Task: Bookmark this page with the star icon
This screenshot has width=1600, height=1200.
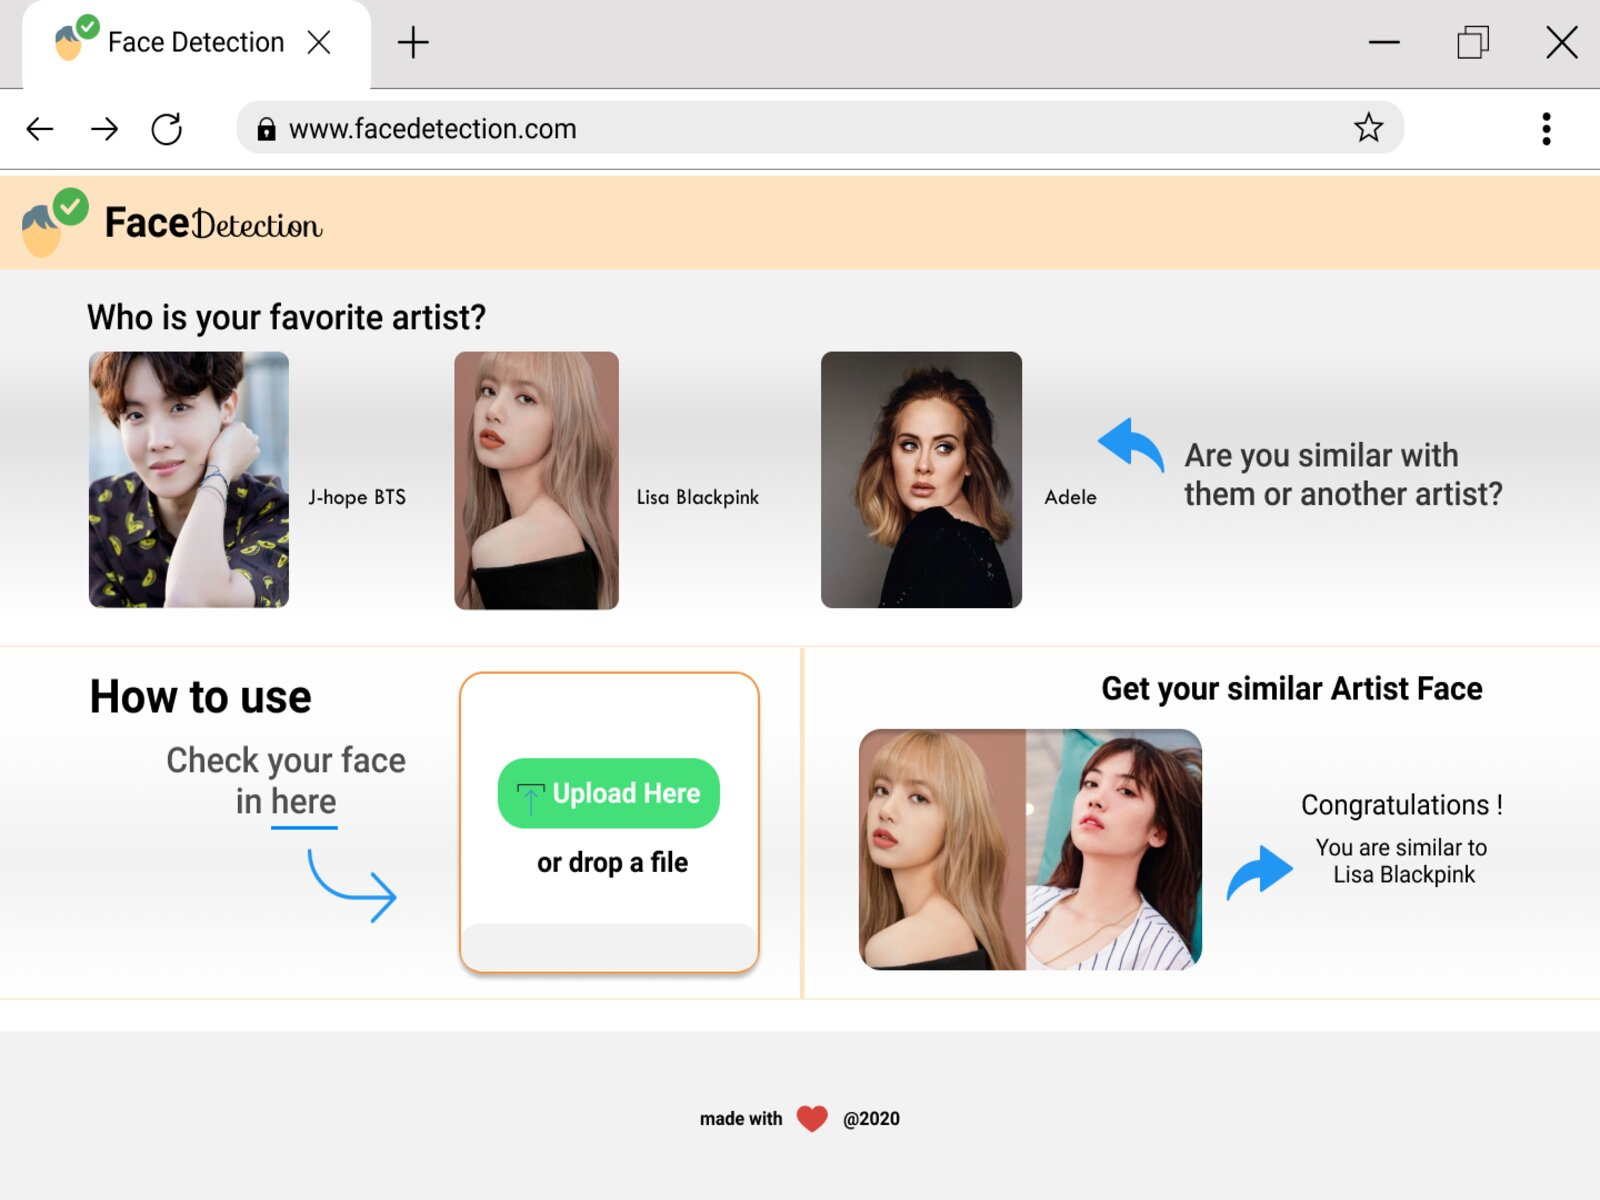Action: tap(1368, 128)
